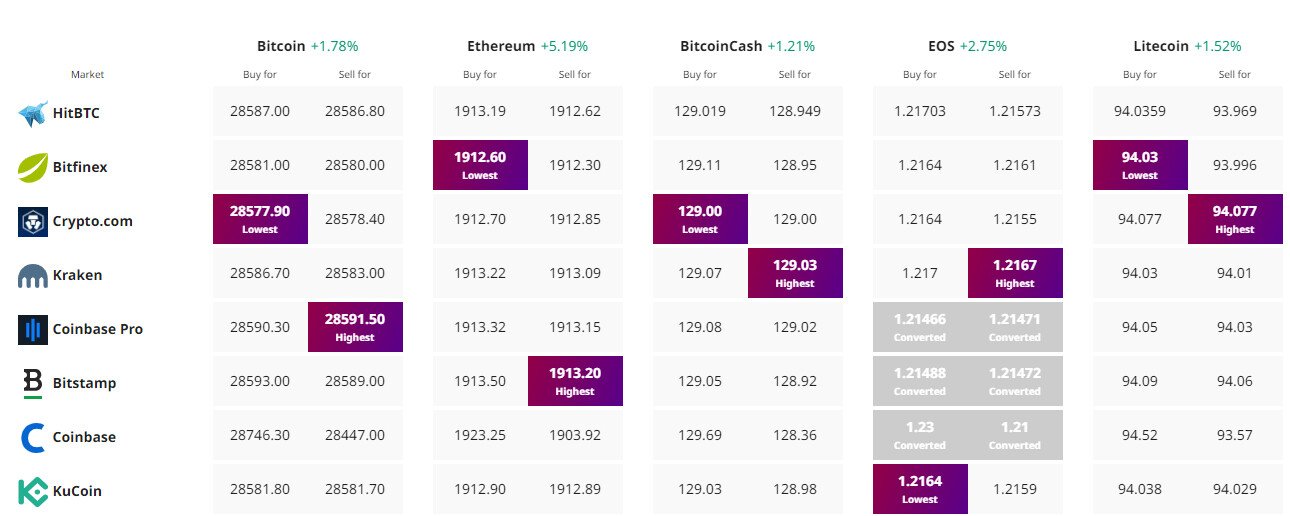Click the Crypto.com lion logo icon
This screenshot has height=516, width=1290.
[33, 221]
